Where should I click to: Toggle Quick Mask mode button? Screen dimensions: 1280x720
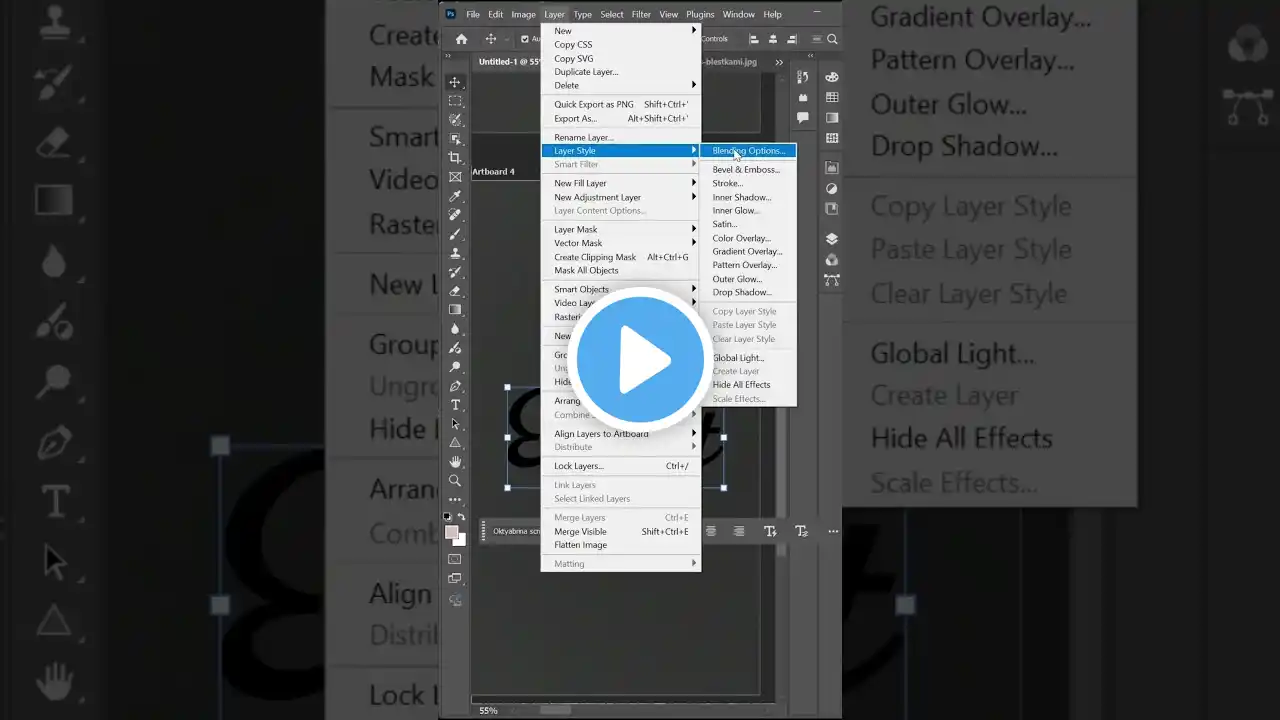(455, 559)
